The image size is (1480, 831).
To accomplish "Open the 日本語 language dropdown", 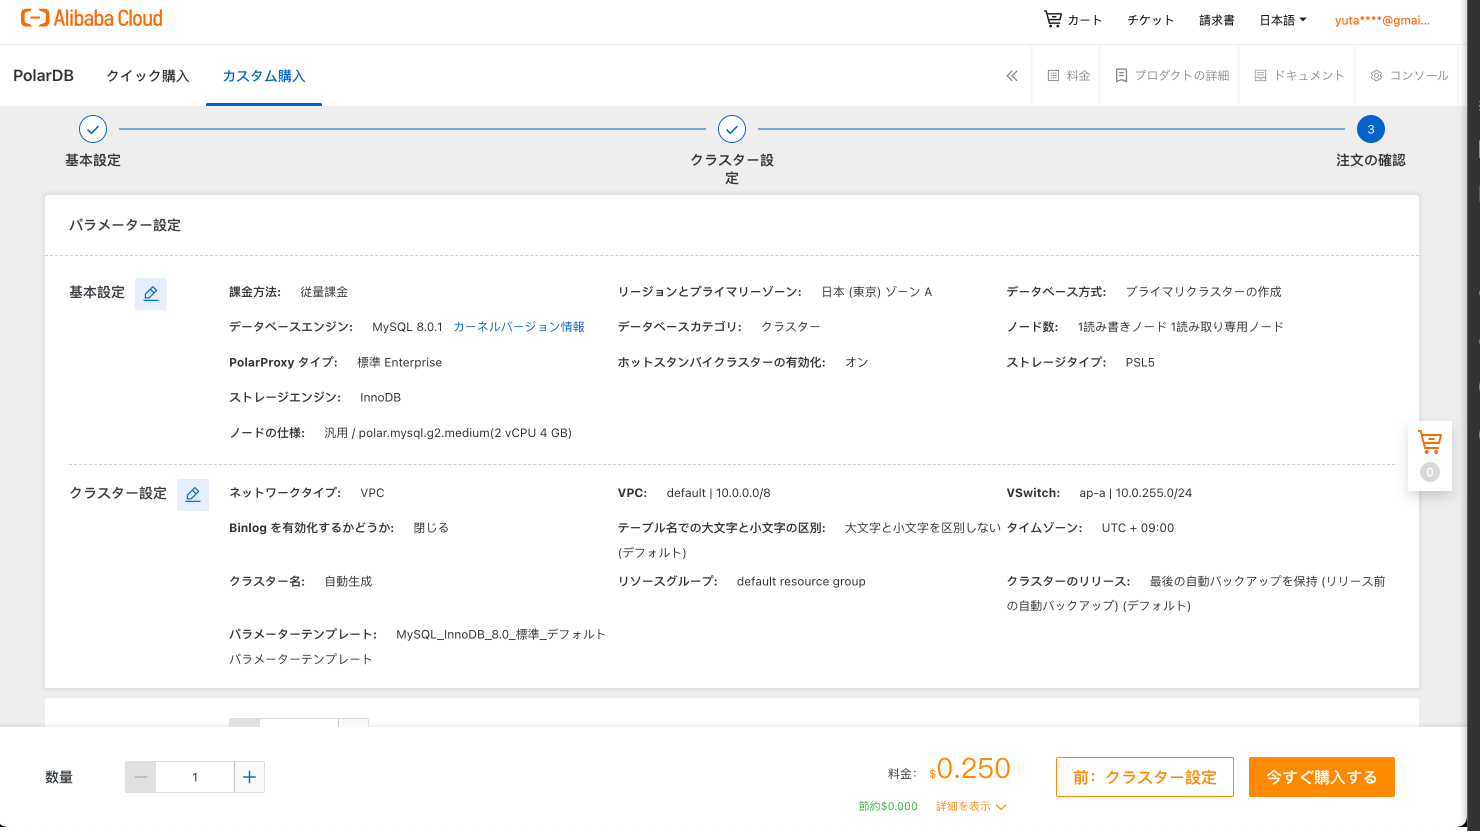I will tap(1281, 19).
